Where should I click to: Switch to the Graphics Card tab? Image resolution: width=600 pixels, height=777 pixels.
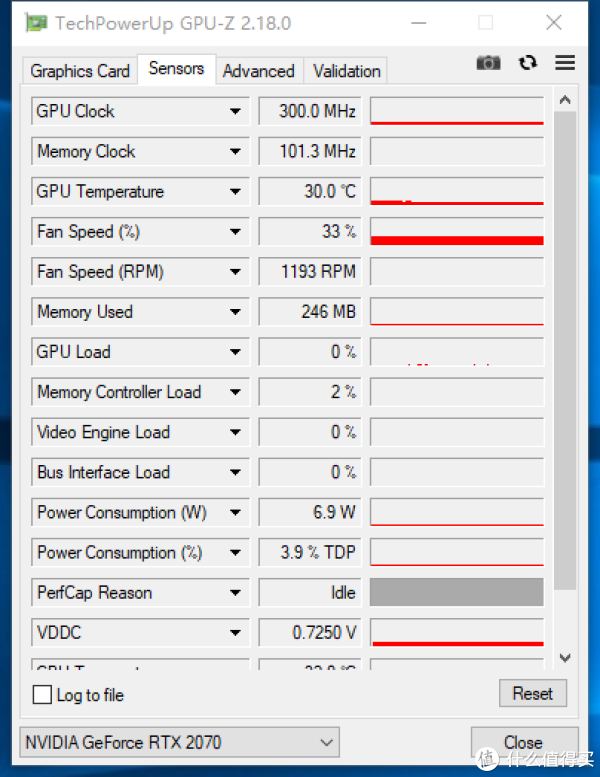tap(80, 71)
